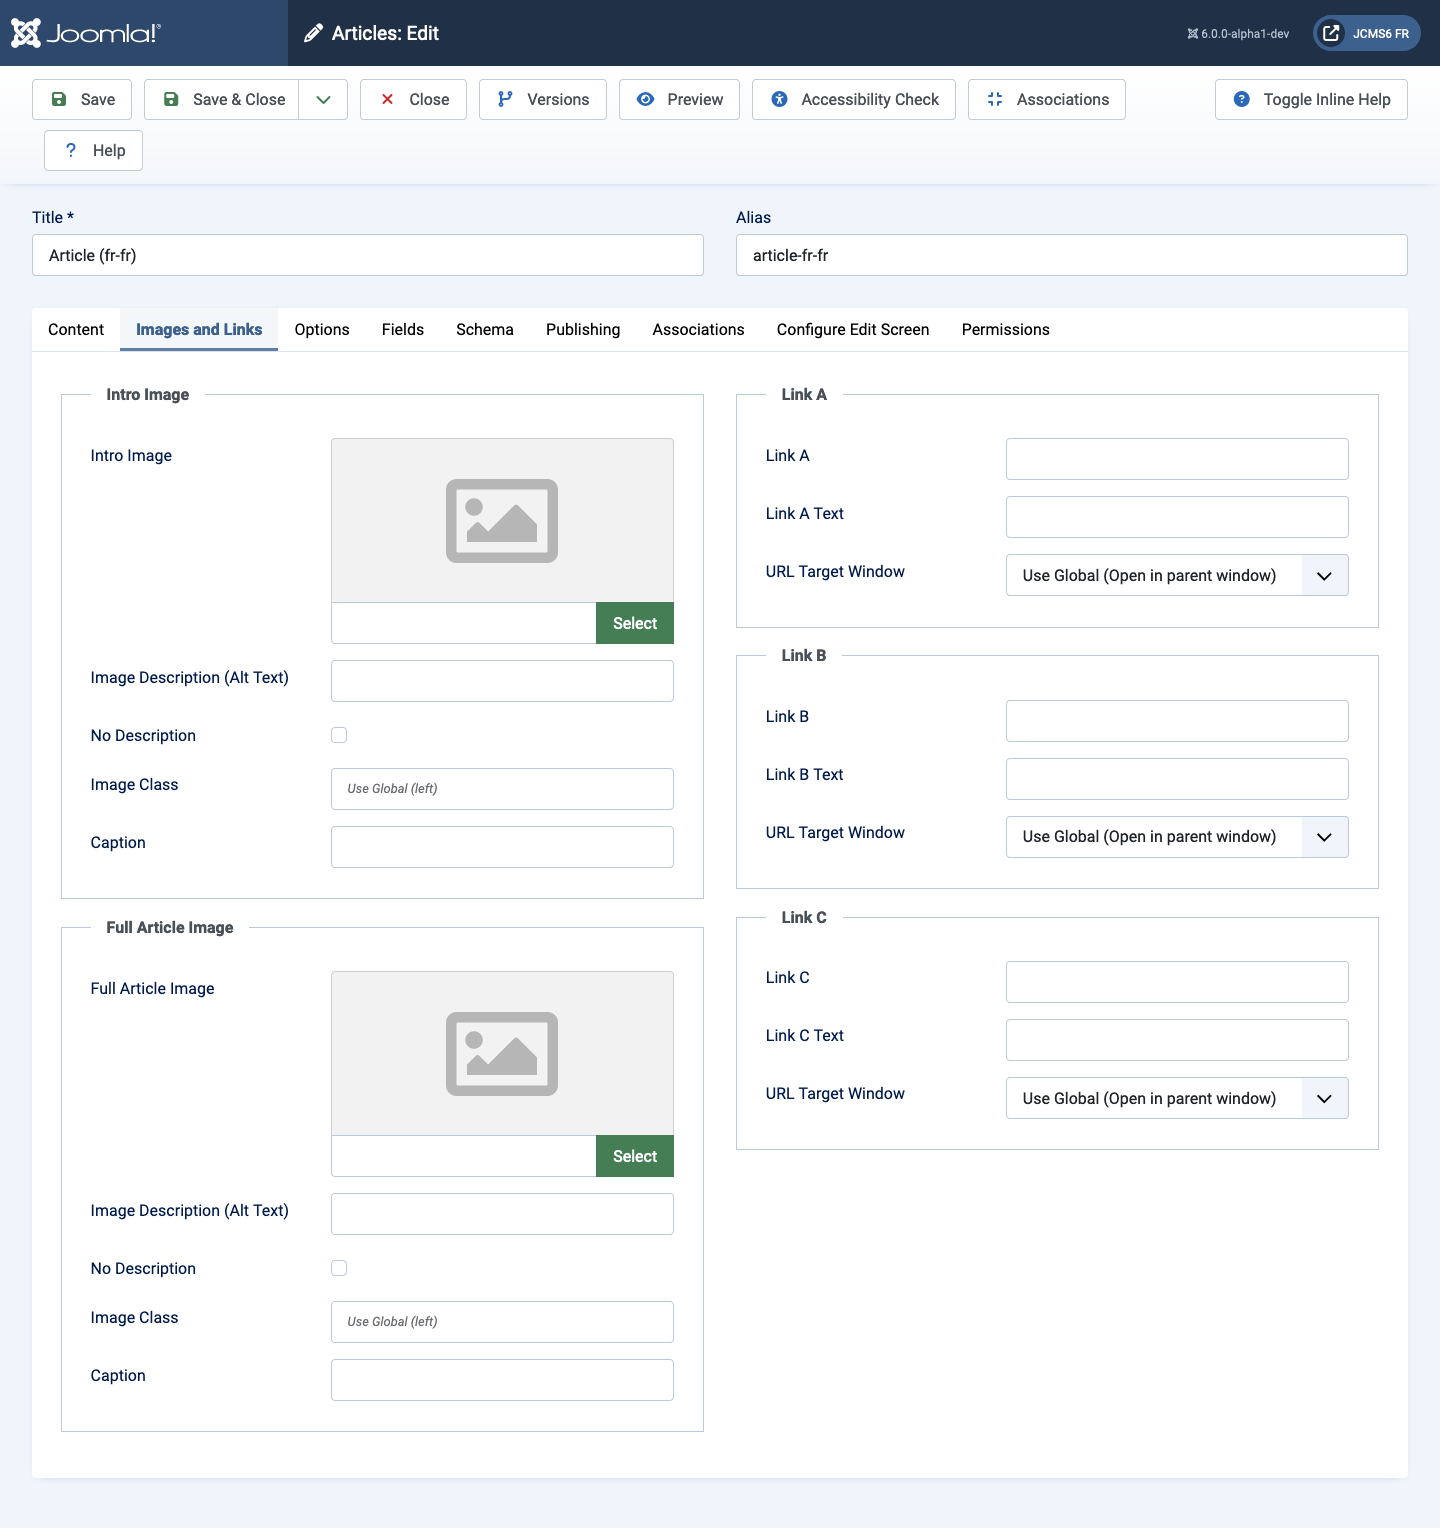The height and width of the screenshot is (1528, 1440).
Task: Check No Description under Intro Image
Action: [339, 735]
